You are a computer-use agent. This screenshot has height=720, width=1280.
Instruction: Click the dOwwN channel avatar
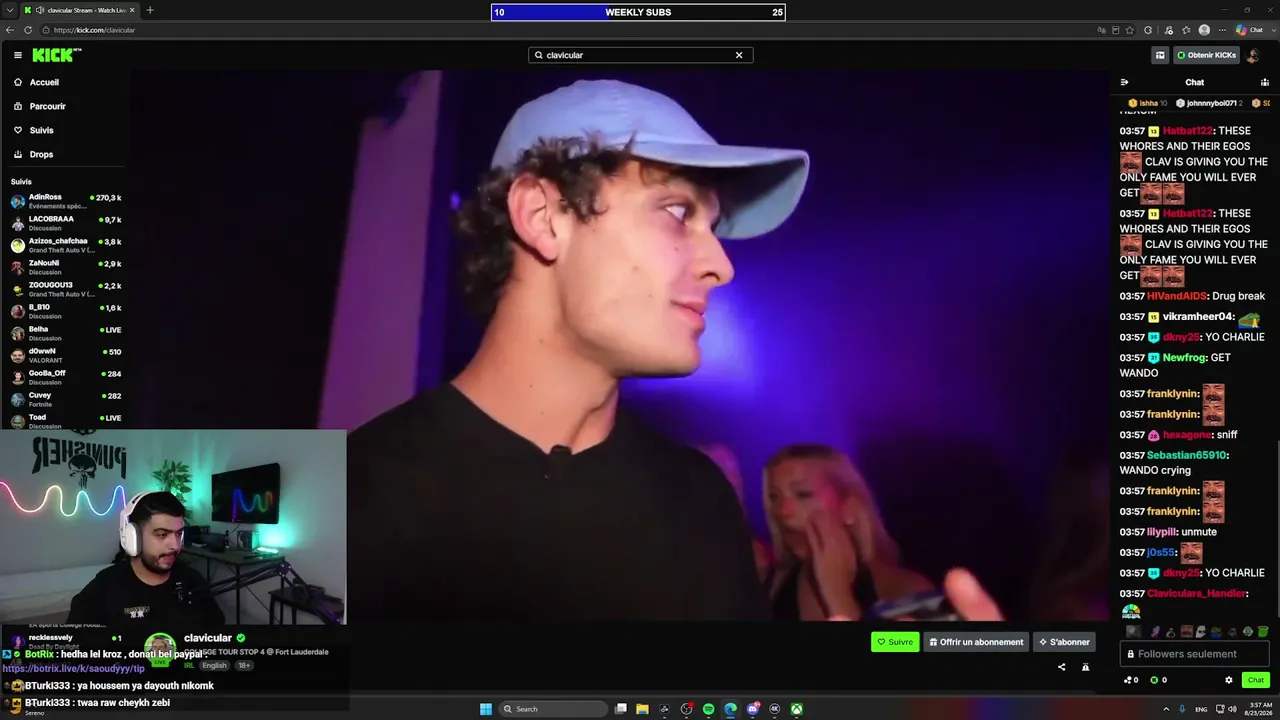[18, 355]
